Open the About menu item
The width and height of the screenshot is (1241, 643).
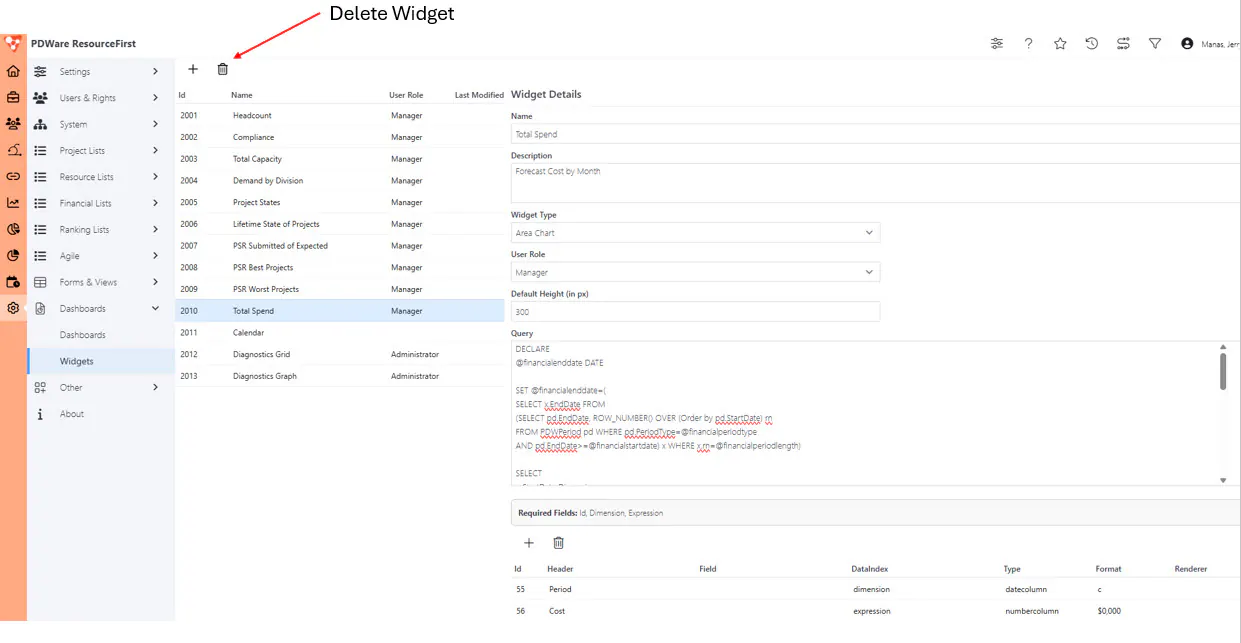click(101, 414)
